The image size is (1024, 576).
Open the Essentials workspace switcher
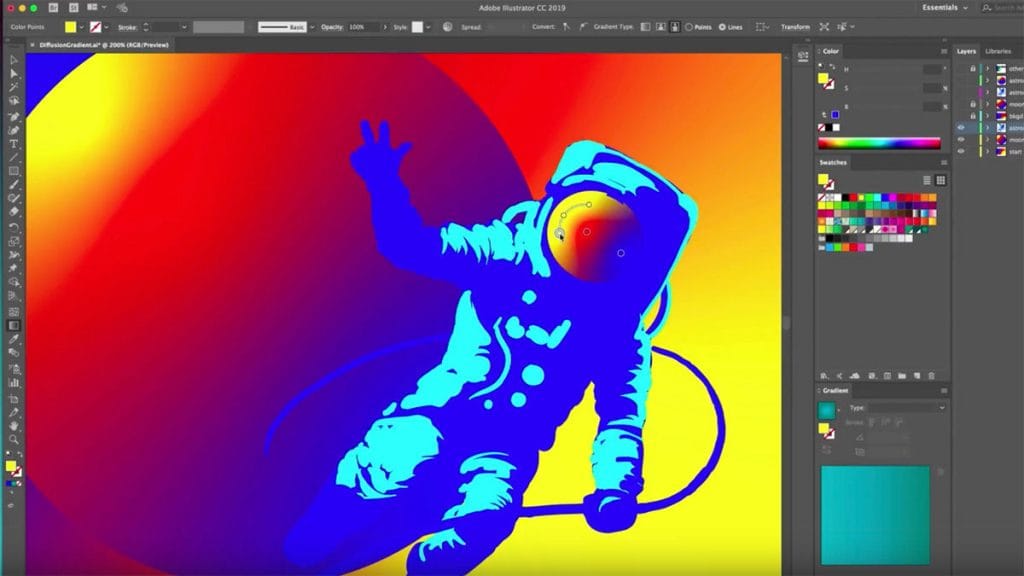coord(940,6)
